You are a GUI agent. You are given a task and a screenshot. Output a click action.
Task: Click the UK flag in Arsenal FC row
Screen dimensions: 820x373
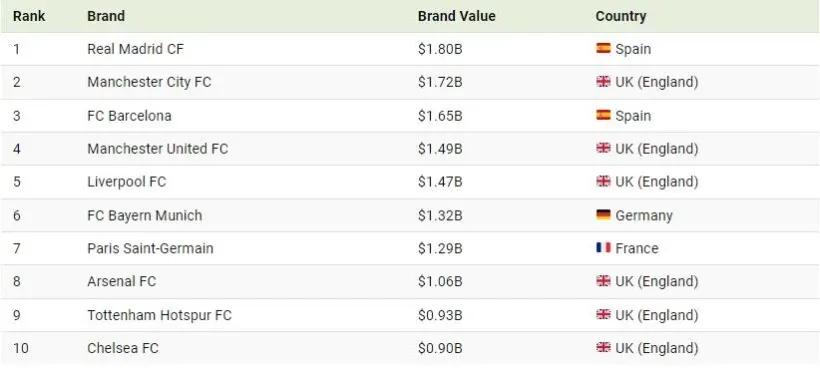tap(603, 281)
